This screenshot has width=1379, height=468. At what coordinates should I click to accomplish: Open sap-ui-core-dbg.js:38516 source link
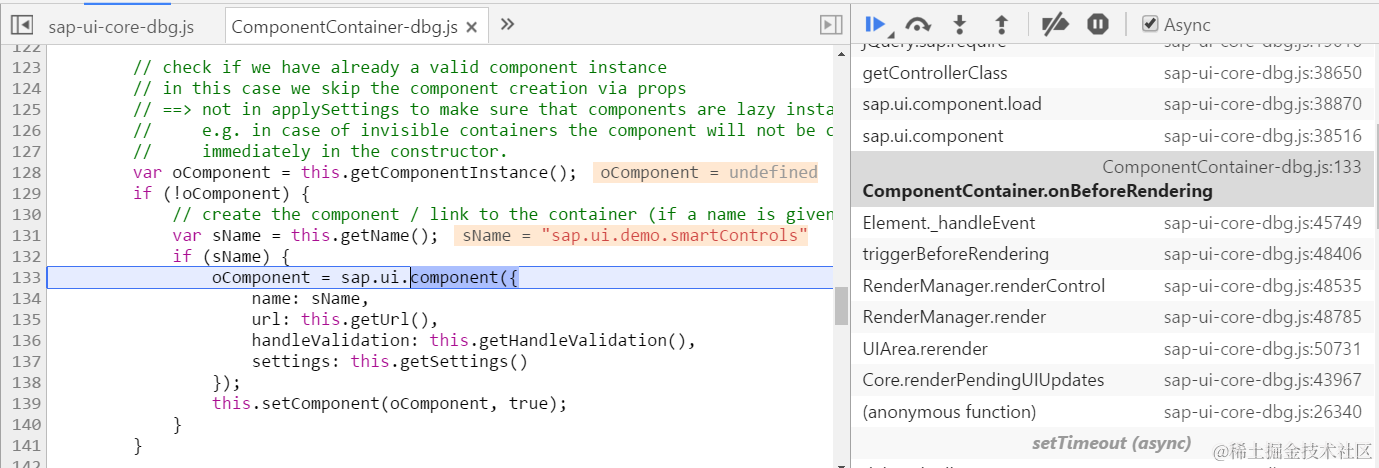coord(1262,136)
